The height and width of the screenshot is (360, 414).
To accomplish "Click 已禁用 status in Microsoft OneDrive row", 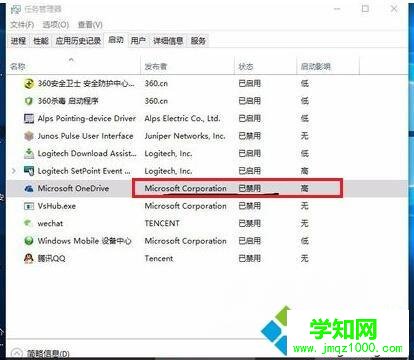I will (x=250, y=188).
